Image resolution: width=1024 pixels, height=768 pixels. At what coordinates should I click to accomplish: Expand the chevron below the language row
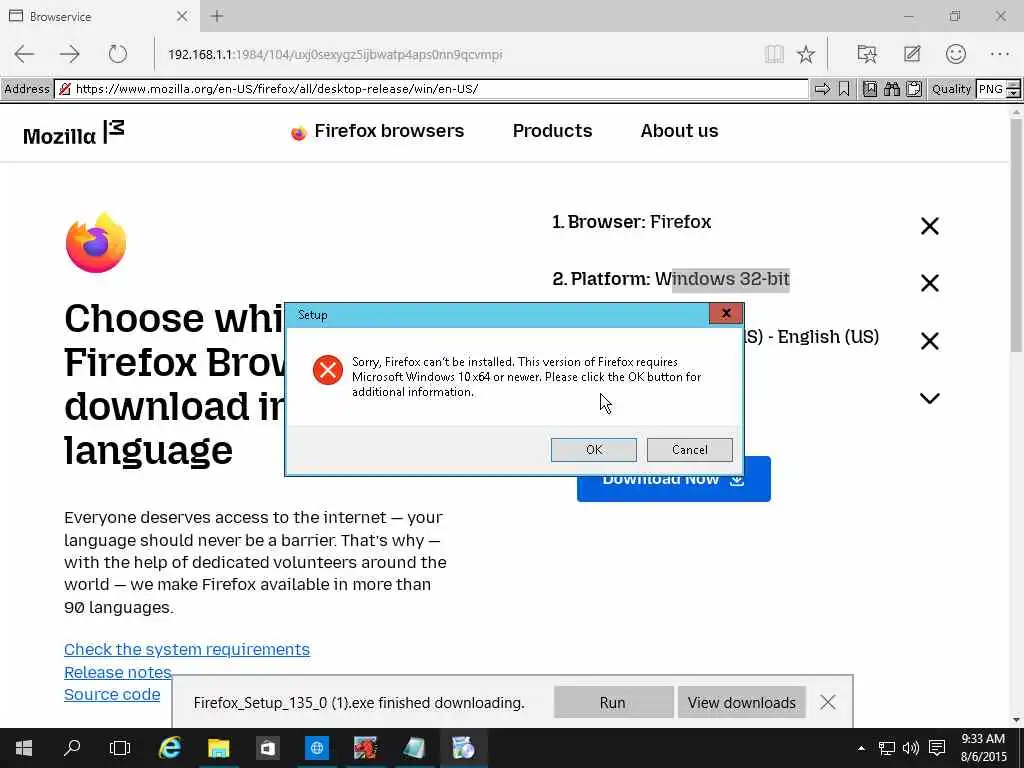(x=929, y=398)
